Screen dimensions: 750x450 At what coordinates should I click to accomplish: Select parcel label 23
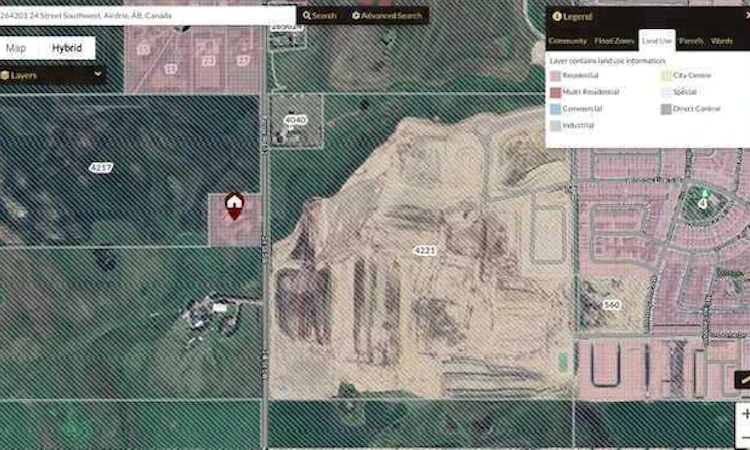pyautogui.click(x=208, y=61)
